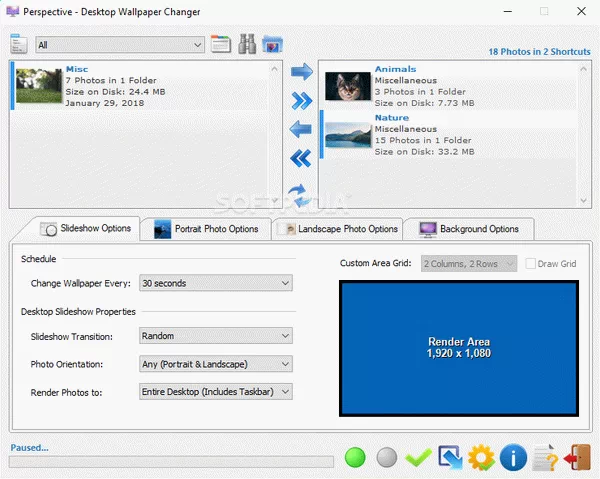
Task: Click the blue info icon
Action: [513, 458]
